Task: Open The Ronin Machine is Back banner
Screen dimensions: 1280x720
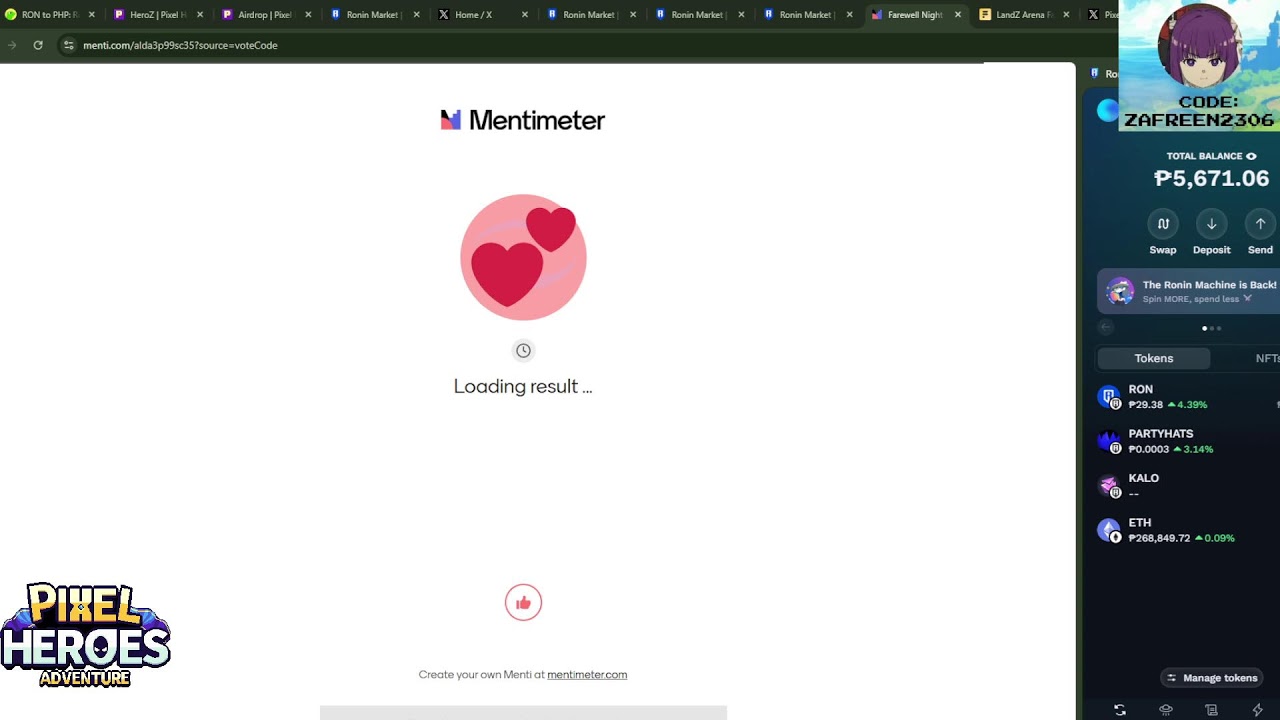Action: pos(1189,291)
